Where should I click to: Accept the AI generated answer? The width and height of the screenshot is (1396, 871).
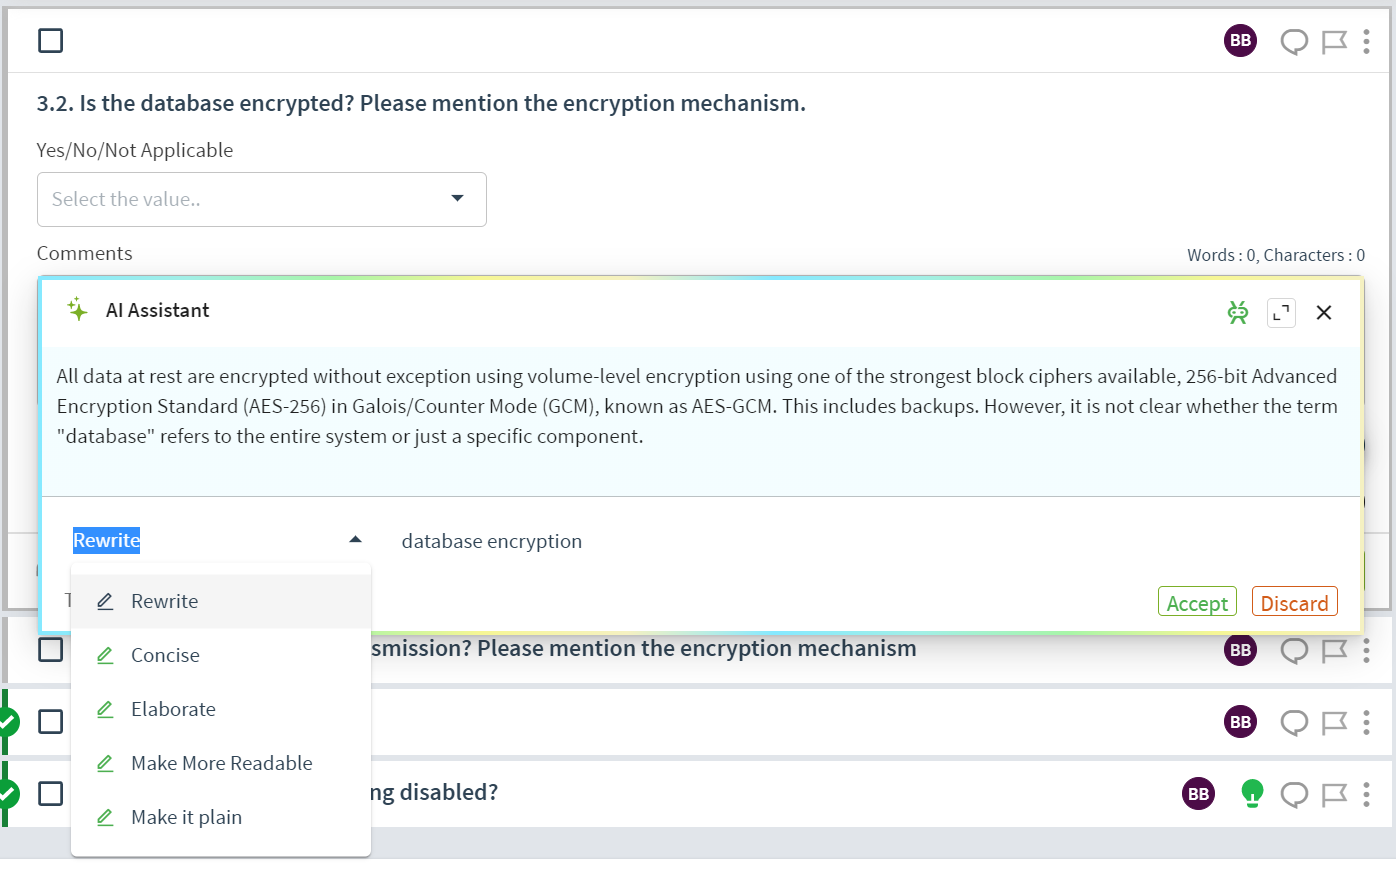click(1197, 603)
